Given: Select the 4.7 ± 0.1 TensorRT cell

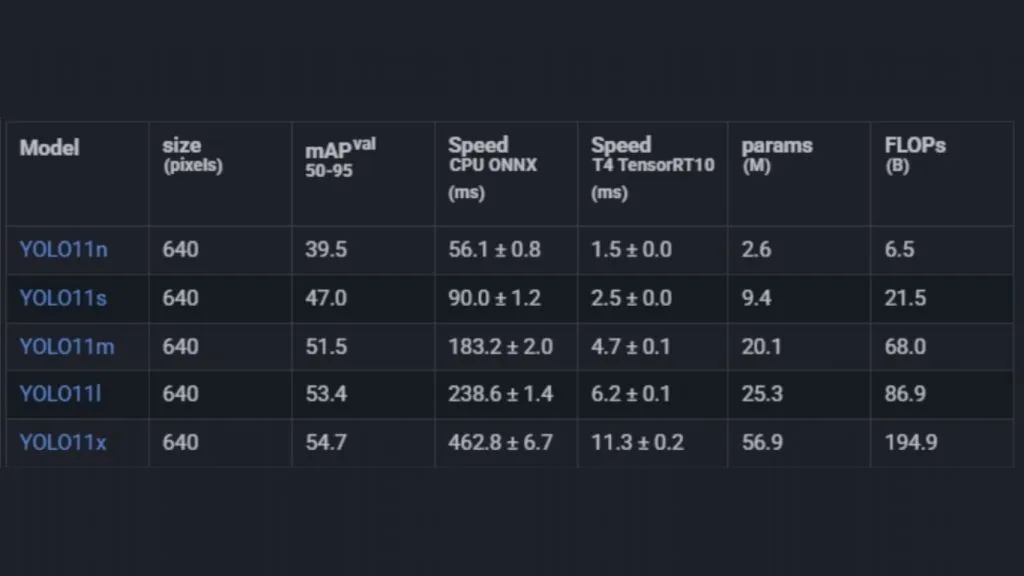Looking at the screenshot, I should tap(630, 346).
